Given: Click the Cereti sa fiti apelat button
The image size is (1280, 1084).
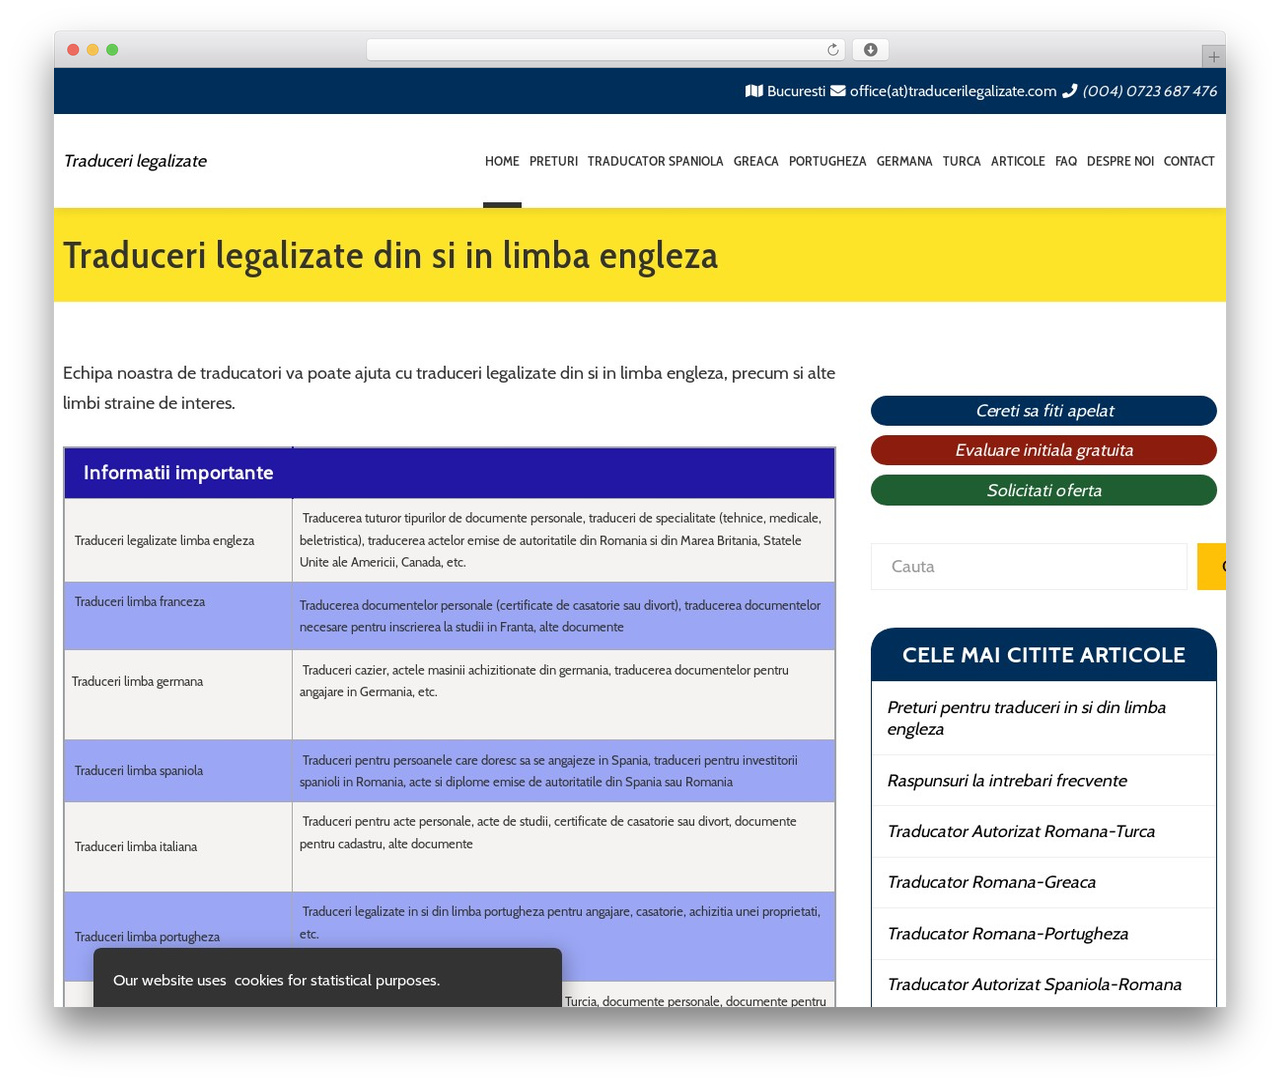Looking at the screenshot, I should (1044, 411).
